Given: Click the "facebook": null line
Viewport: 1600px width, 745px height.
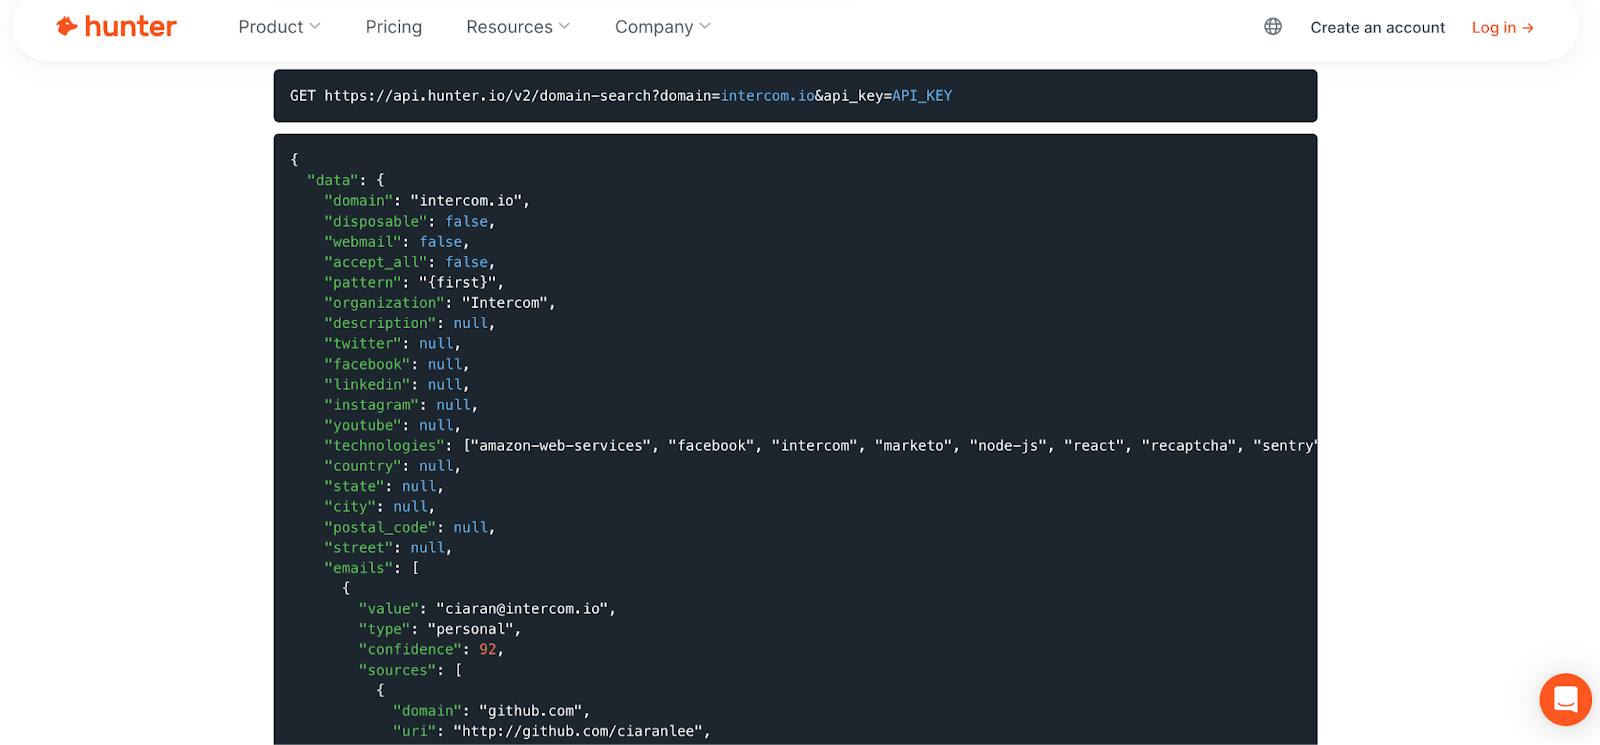Looking at the screenshot, I should 396,364.
